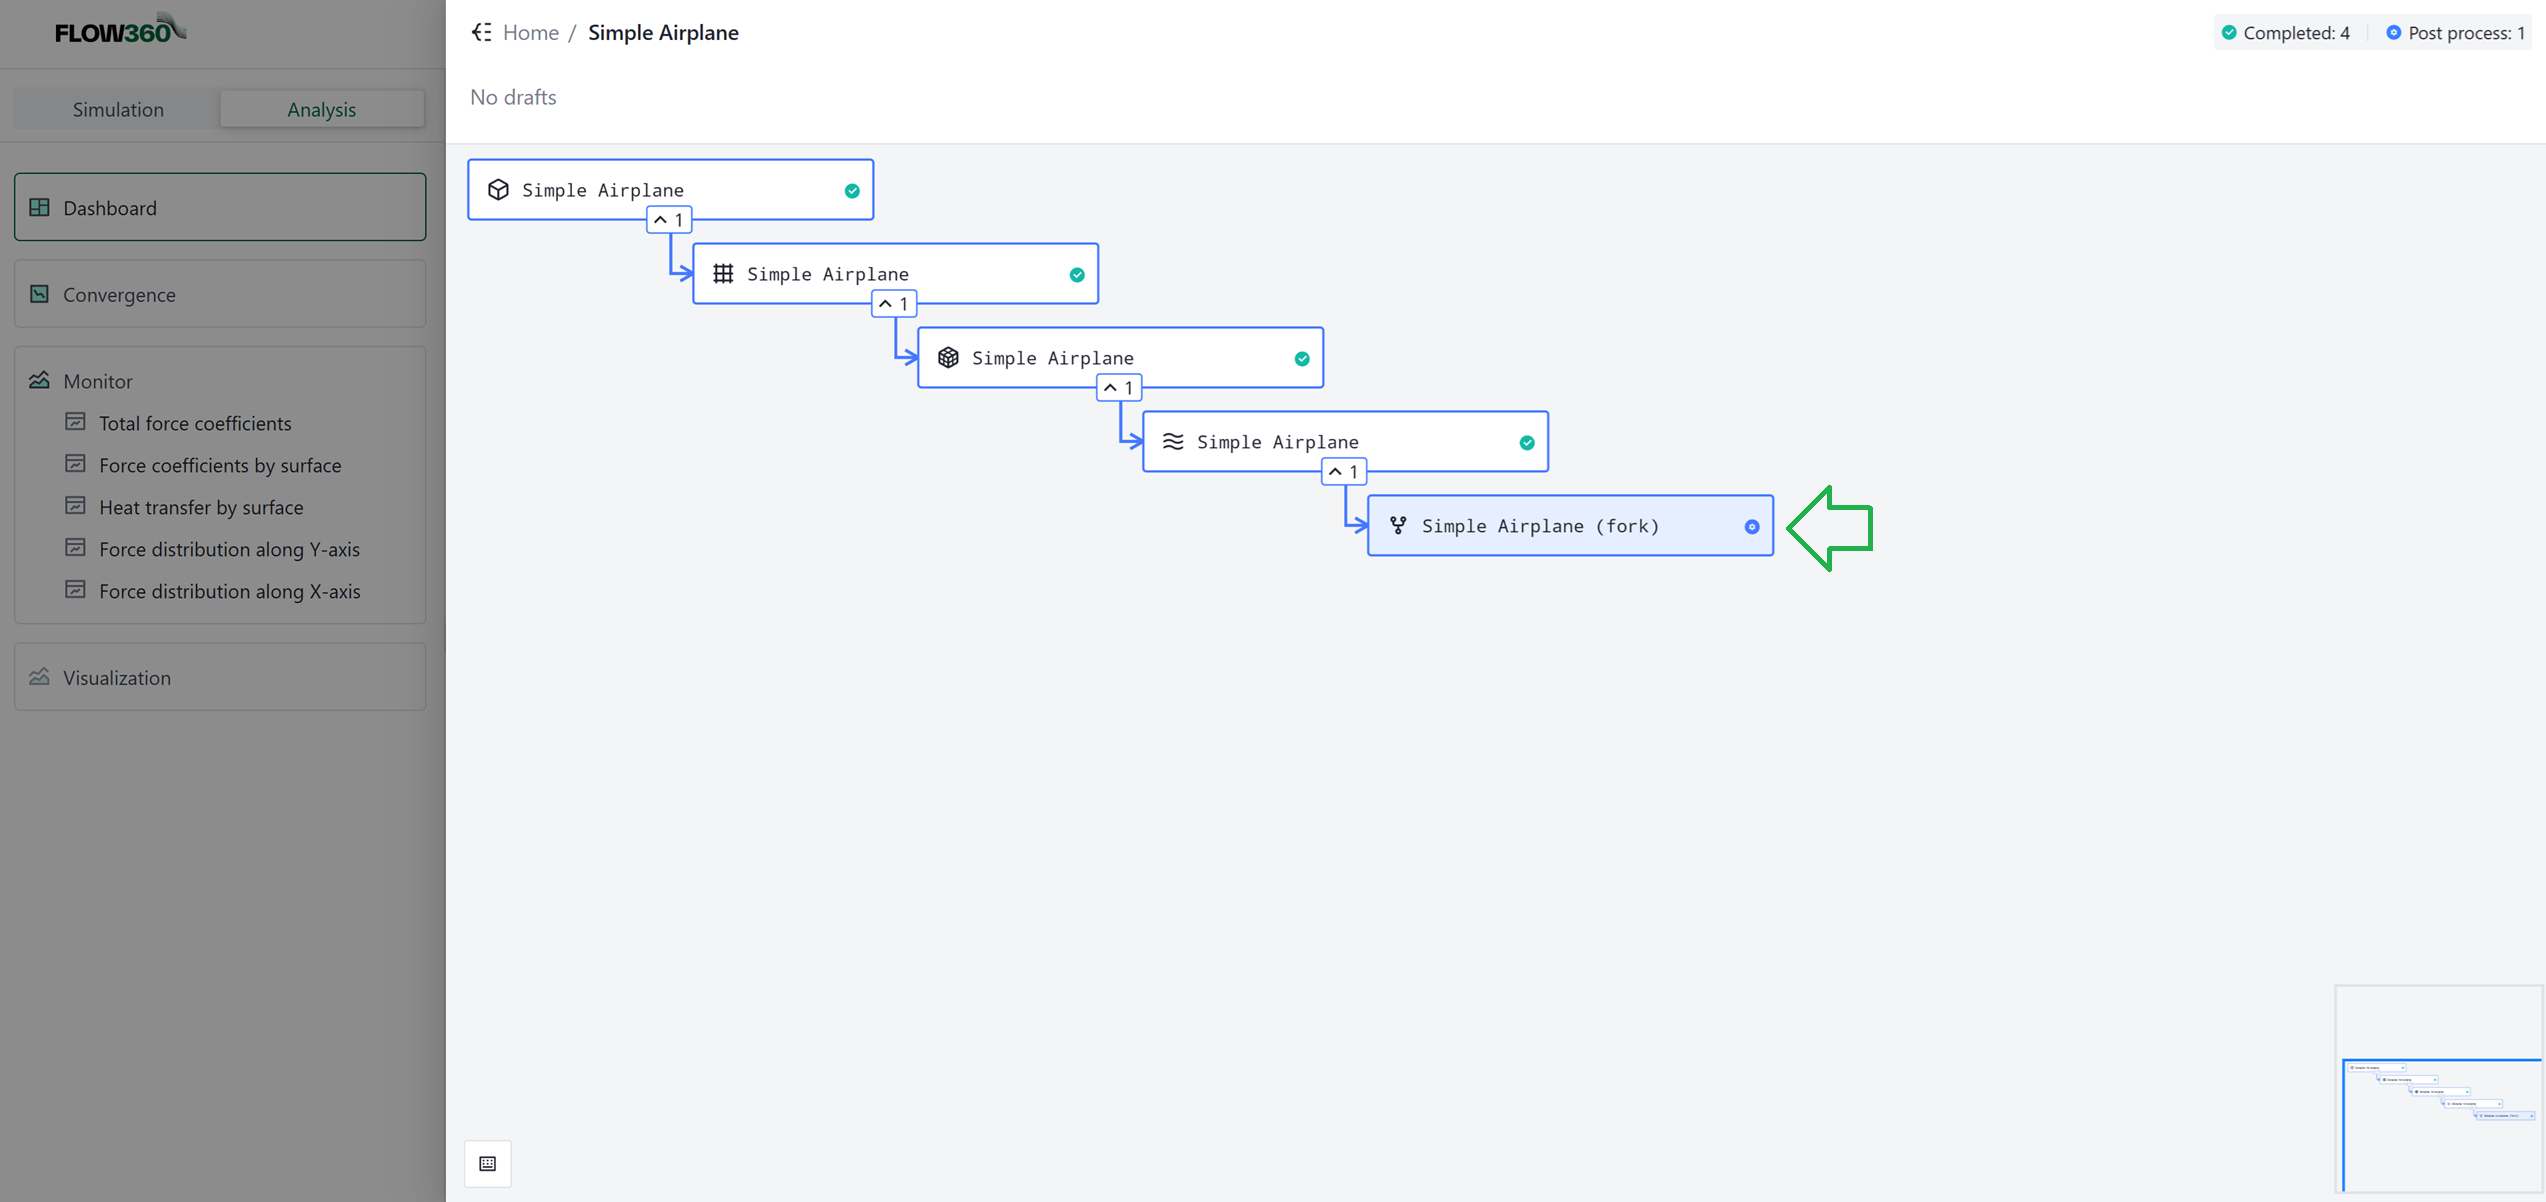Click the green Completed status icon in header
Screen dimensions: 2546x1202
2229,32
